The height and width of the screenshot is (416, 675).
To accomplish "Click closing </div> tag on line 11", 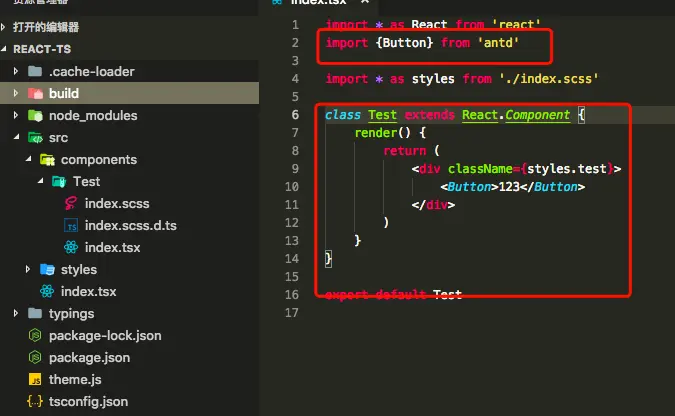I will pos(433,205).
